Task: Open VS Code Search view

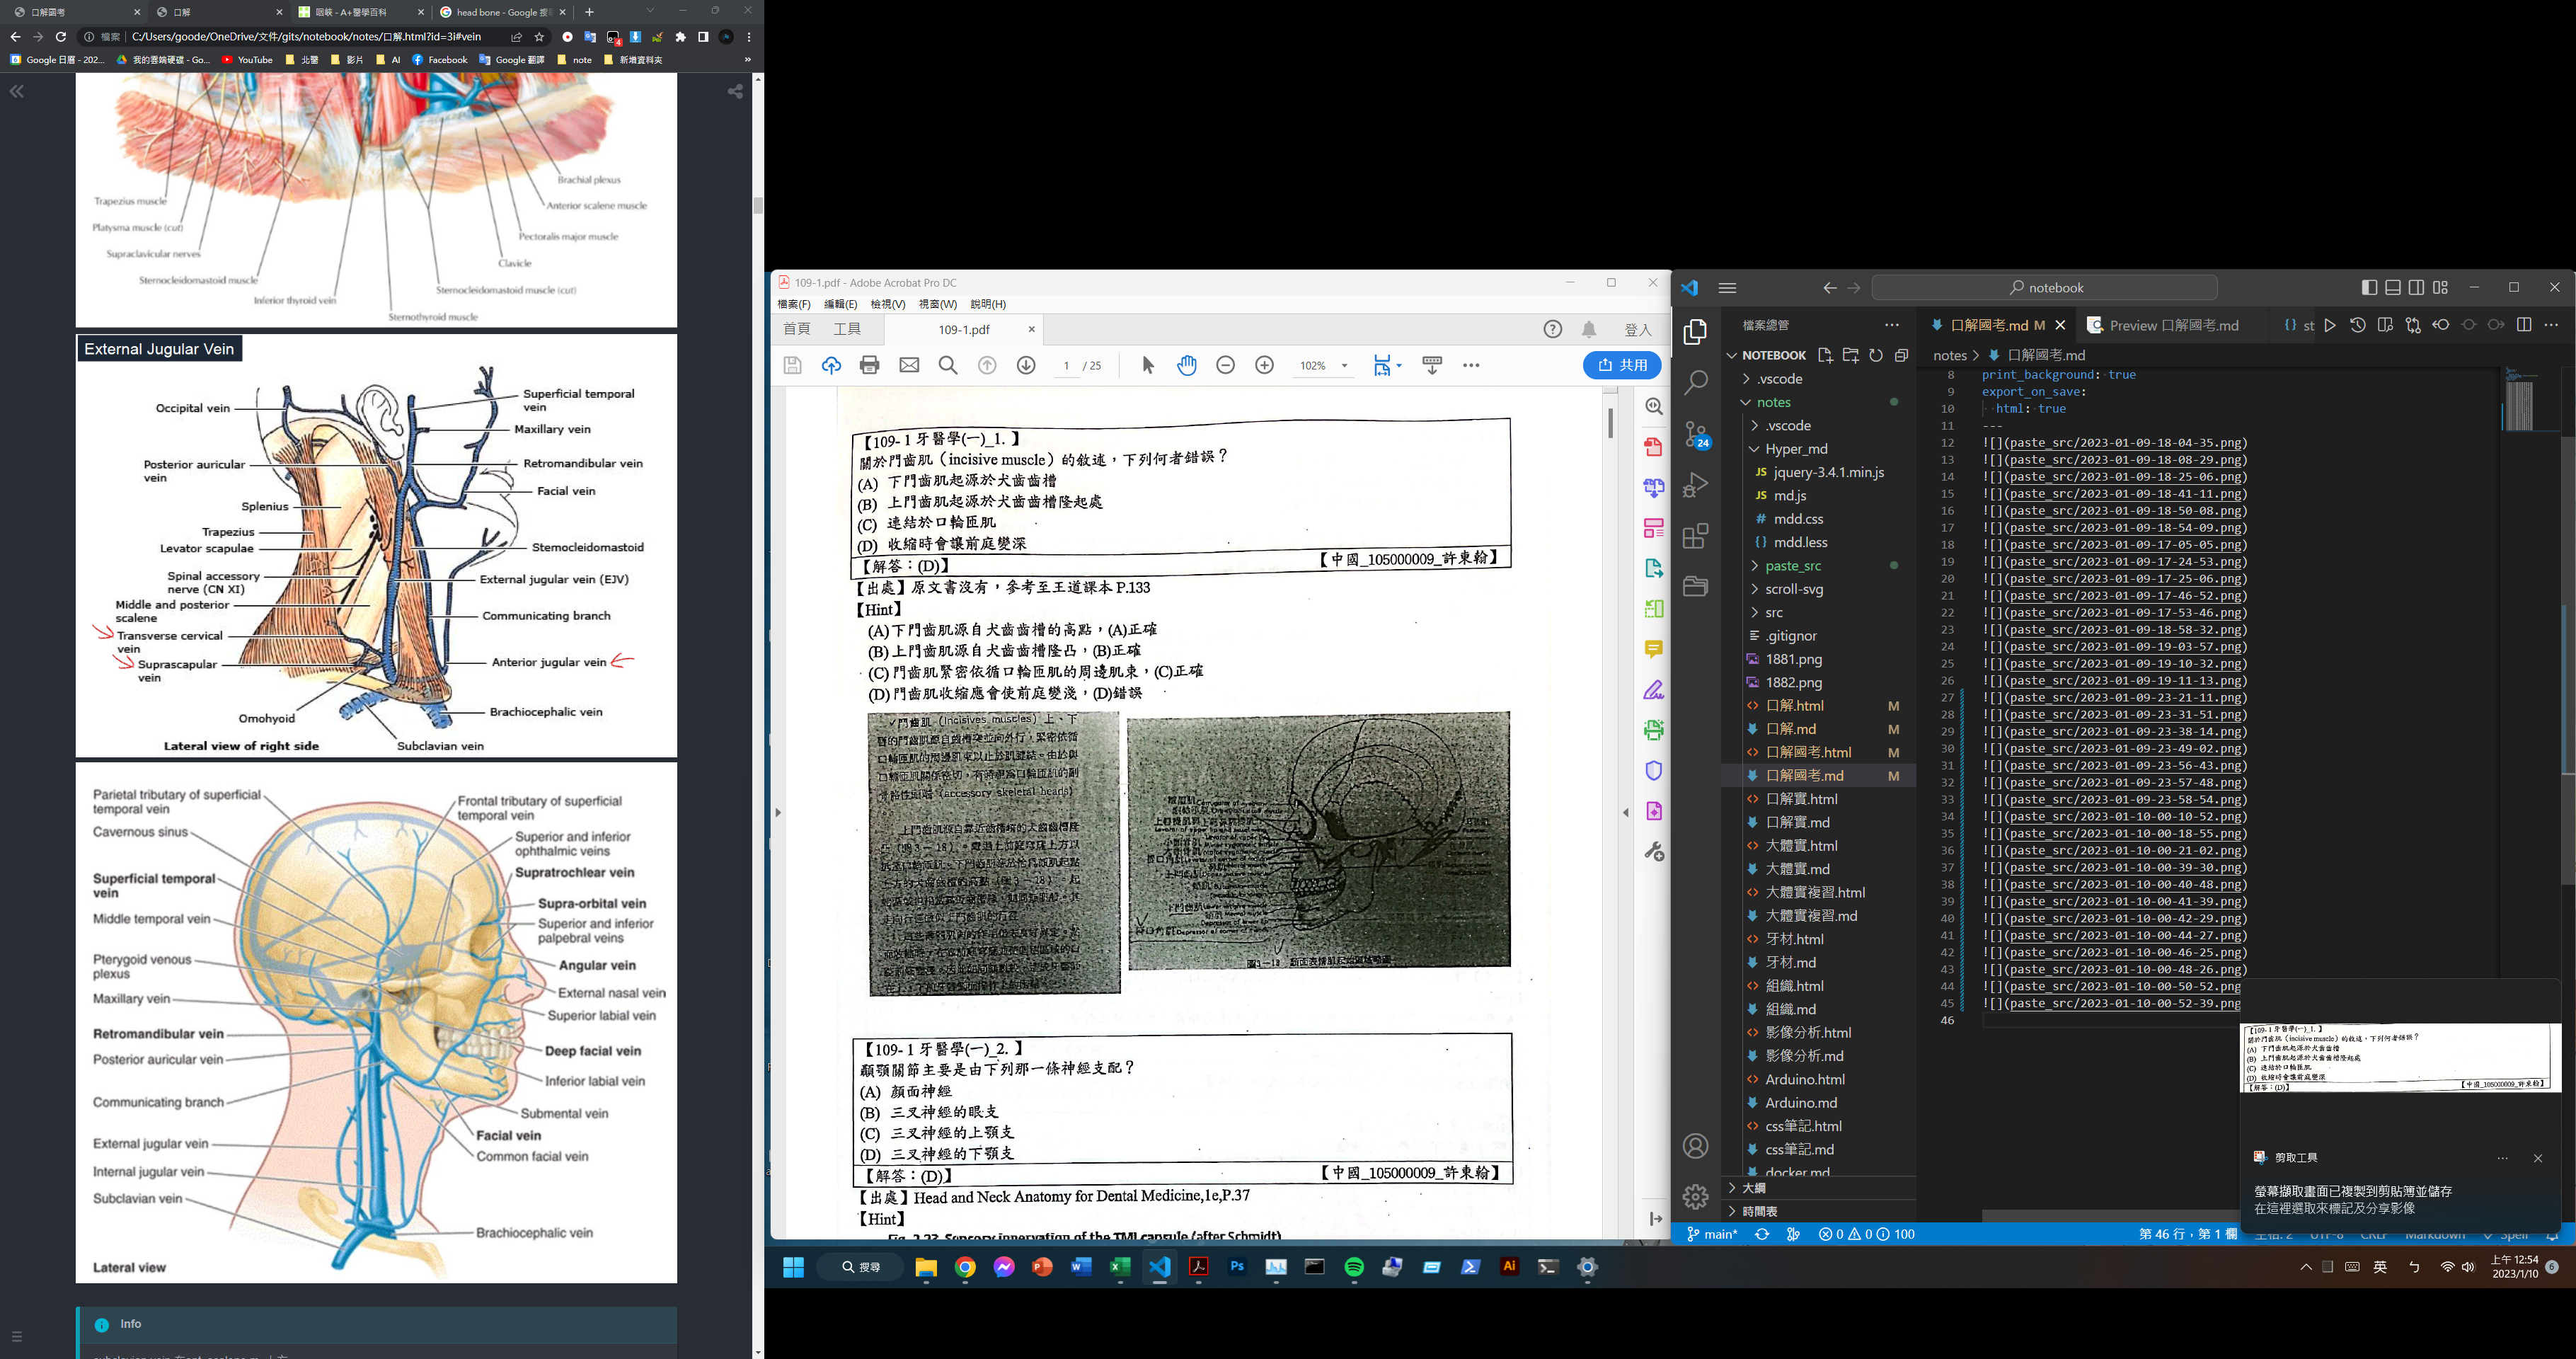Action: [x=1695, y=382]
